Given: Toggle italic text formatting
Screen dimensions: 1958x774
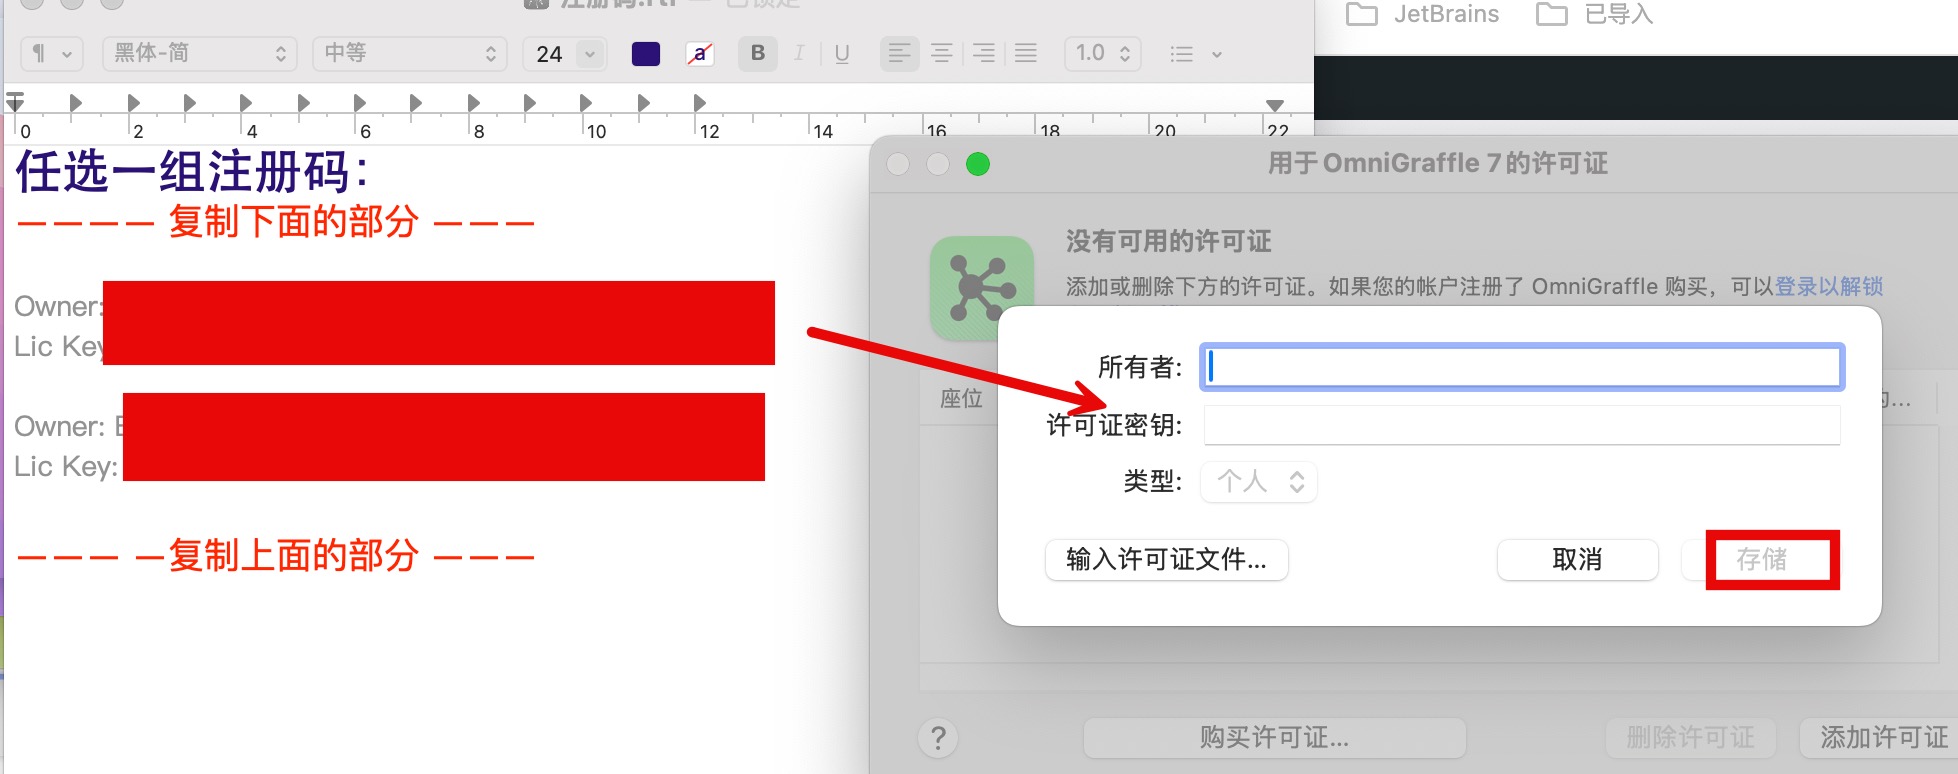Looking at the screenshot, I should [799, 54].
